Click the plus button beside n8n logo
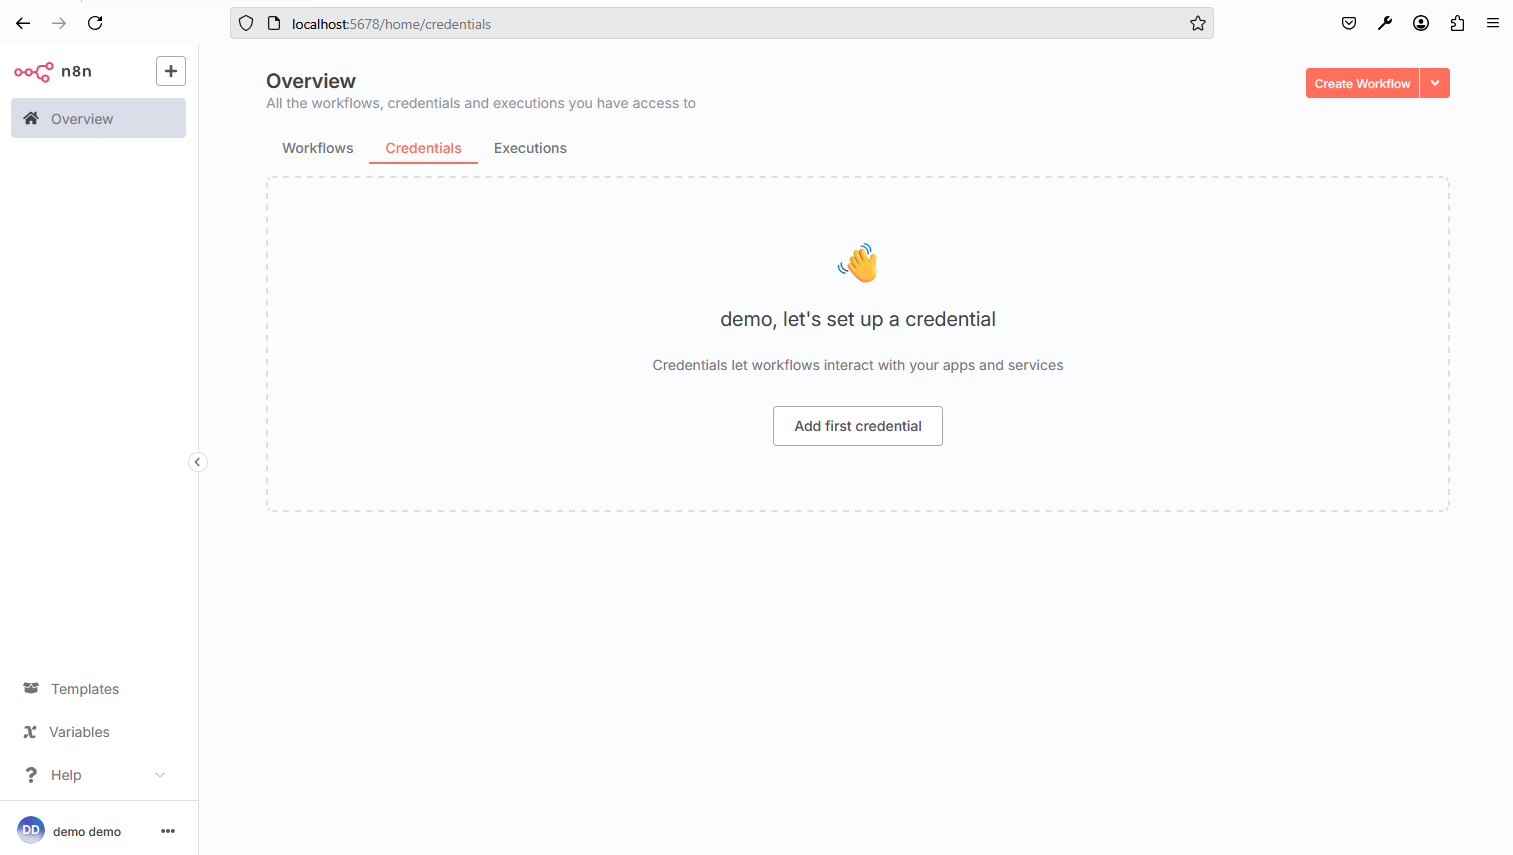 click(171, 71)
